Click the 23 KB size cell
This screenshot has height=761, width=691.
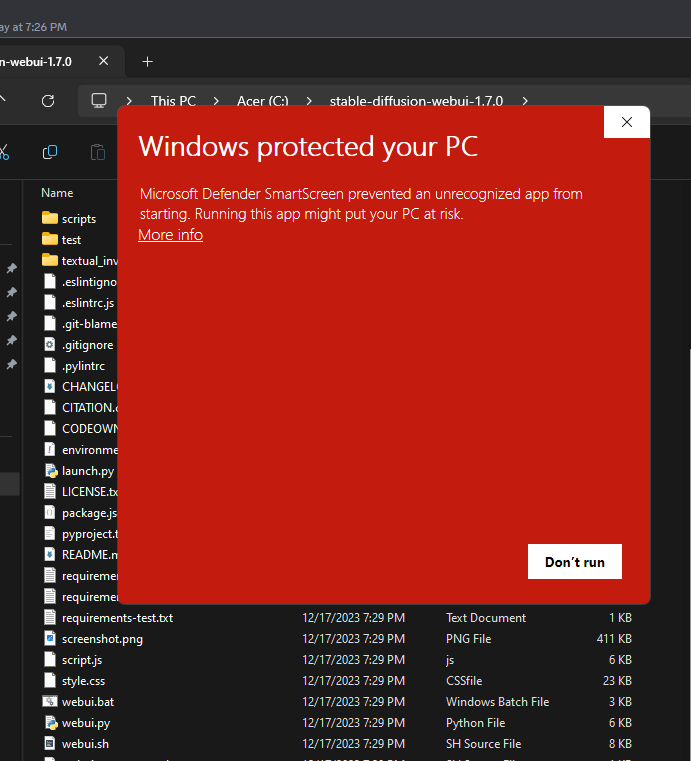pos(617,681)
